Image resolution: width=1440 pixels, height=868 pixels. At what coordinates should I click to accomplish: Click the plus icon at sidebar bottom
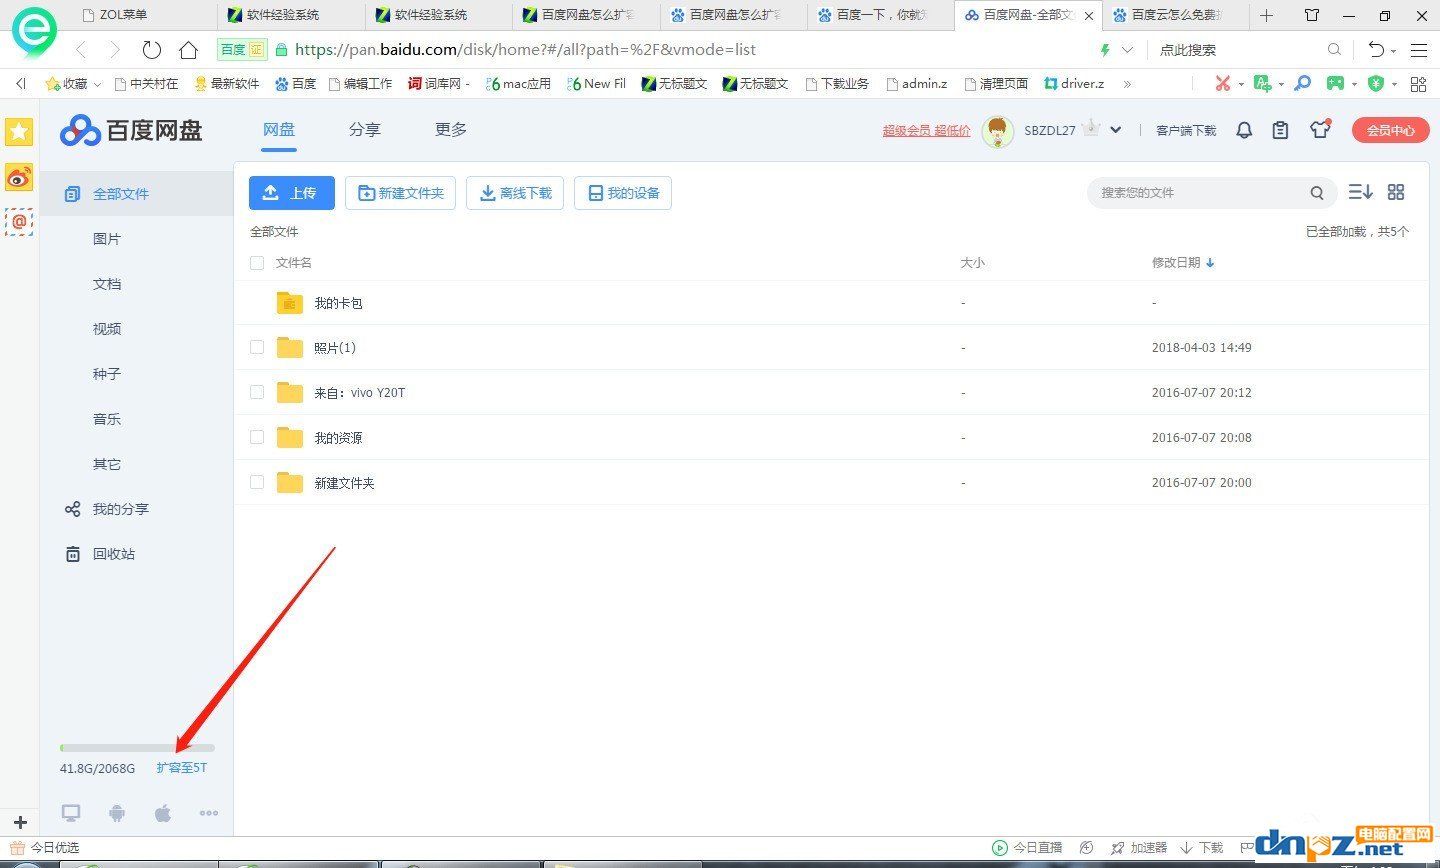click(20, 823)
